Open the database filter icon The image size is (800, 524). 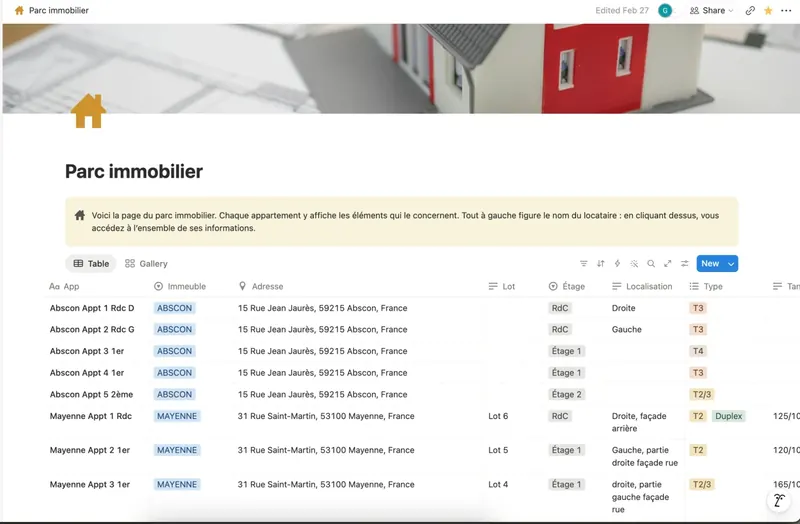pos(584,263)
